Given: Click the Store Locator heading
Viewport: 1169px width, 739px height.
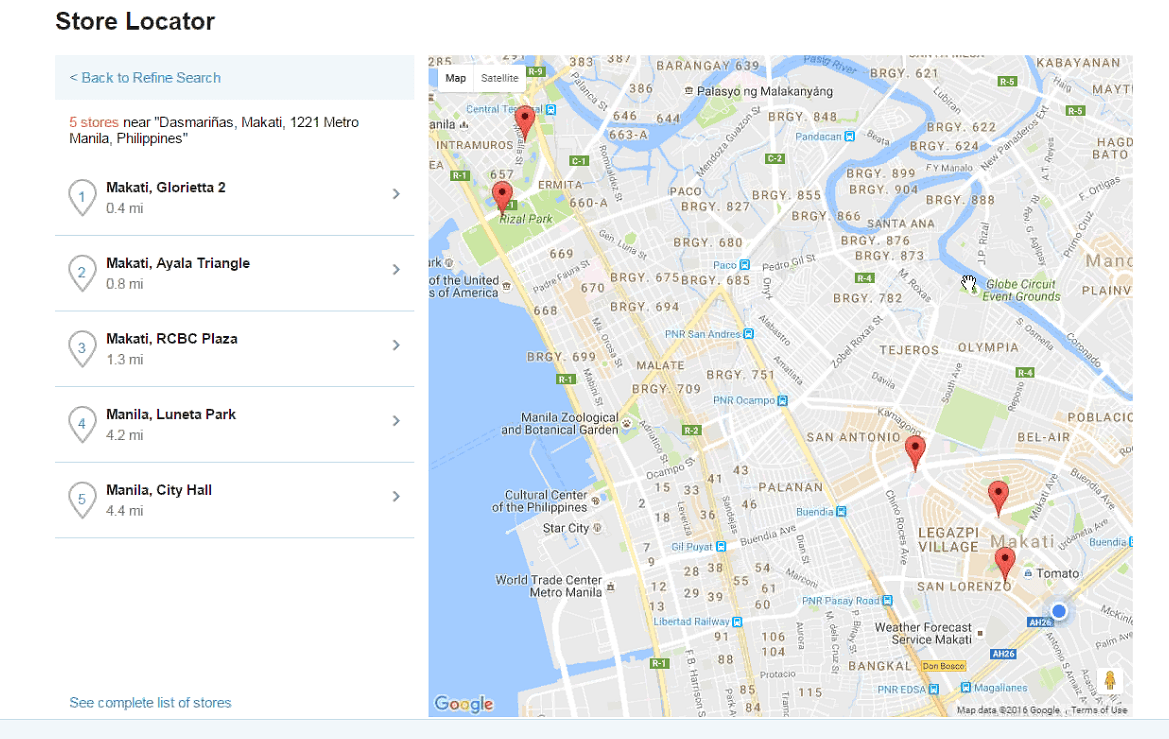Looking at the screenshot, I should pos(135,21).
